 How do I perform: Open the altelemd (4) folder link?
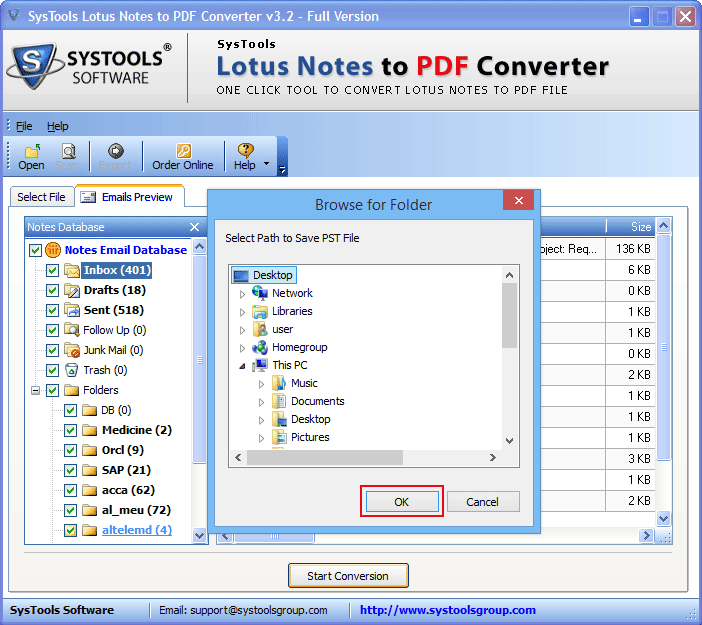tap(137, 530)
